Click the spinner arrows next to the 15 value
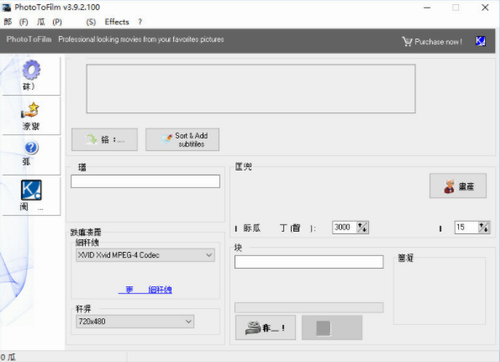The height and width of the screenshot is (362, 500). click(484, 227)
